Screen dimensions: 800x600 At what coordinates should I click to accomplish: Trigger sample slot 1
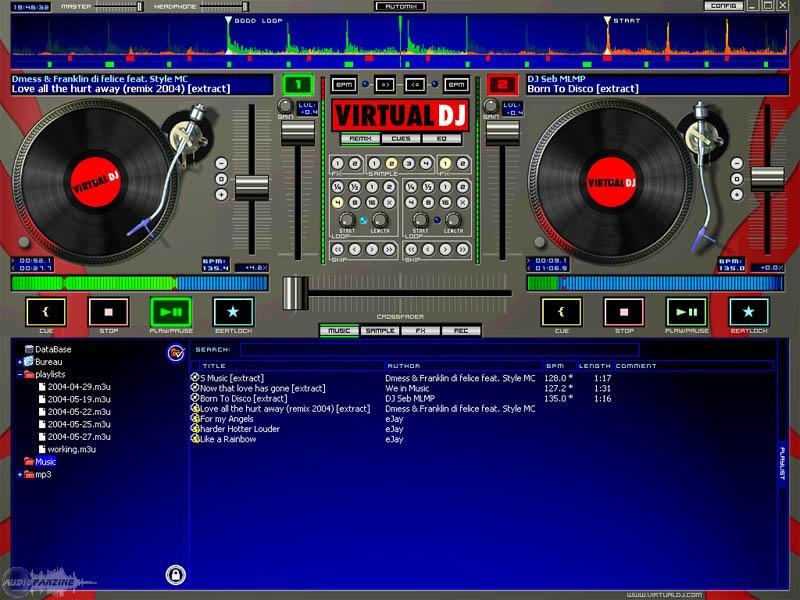(x=374, y=163)
